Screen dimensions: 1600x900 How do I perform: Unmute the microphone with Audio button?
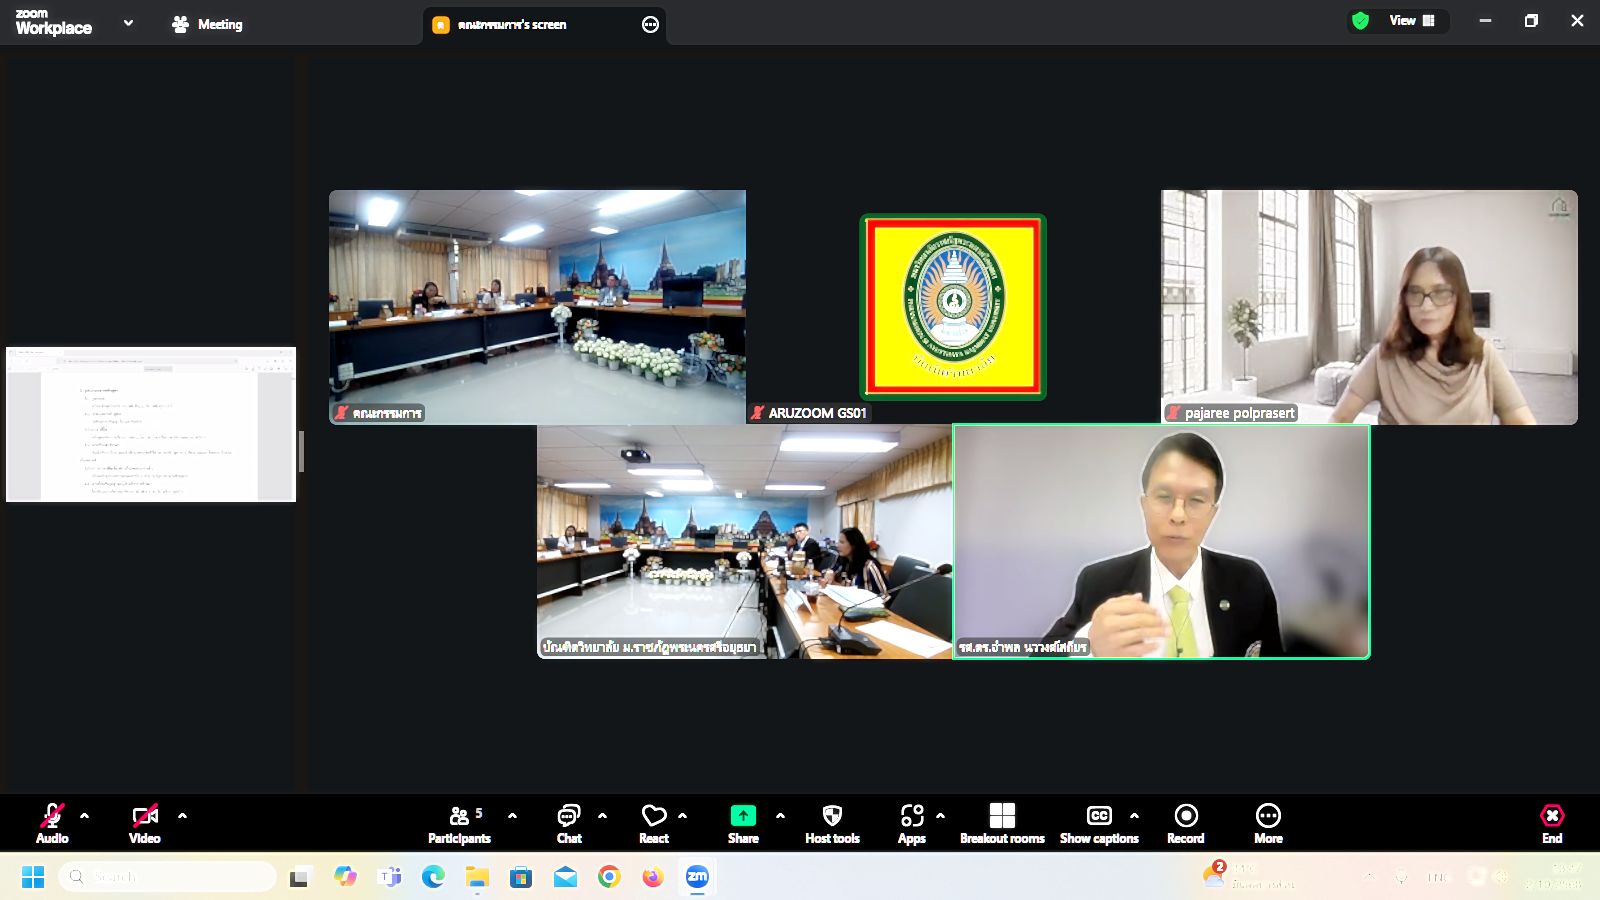pyautogui.click(x=52, y=824)
